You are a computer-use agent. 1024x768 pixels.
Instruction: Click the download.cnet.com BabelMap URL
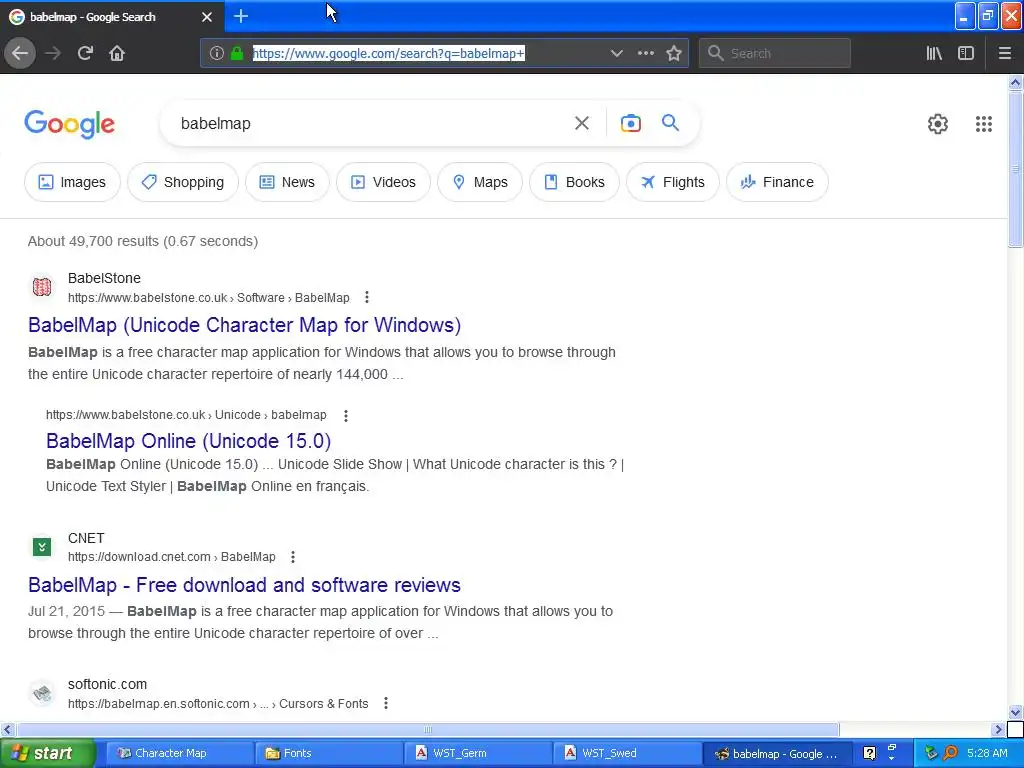click(x=172, y=557)
